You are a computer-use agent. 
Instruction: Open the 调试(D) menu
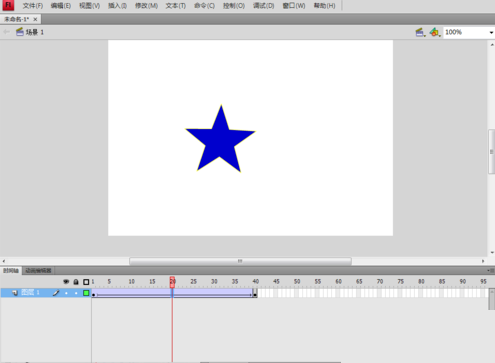pyautogui.click(x=263, y=6)
